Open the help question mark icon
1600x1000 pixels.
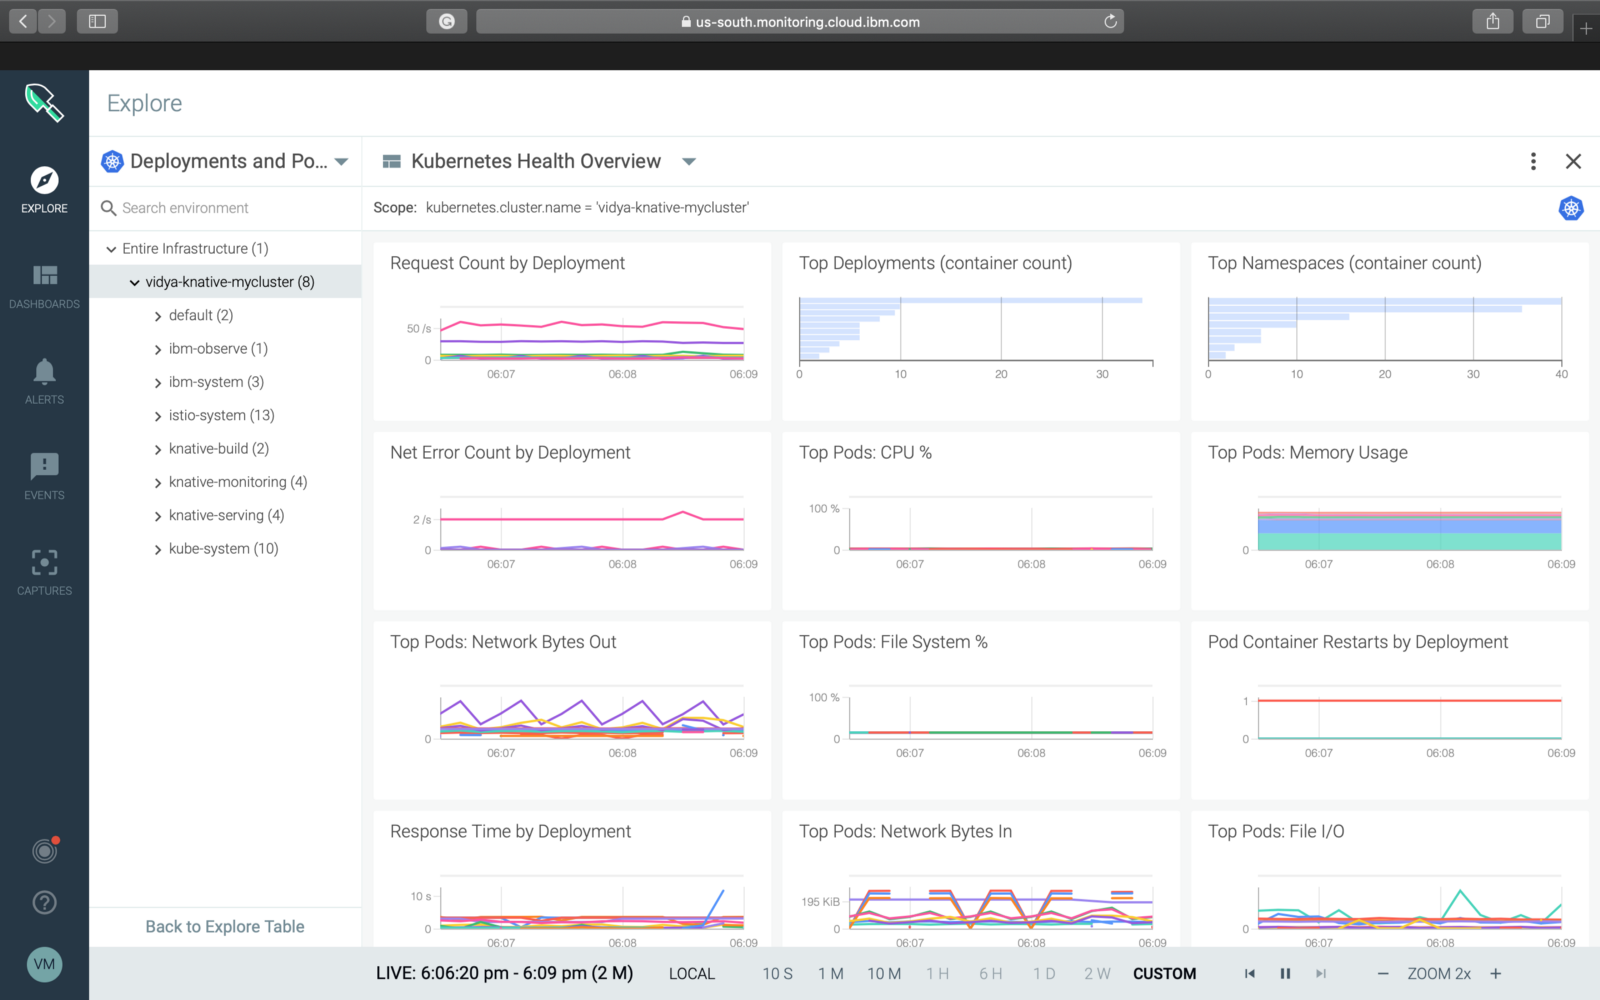click(x=44, y=902)
